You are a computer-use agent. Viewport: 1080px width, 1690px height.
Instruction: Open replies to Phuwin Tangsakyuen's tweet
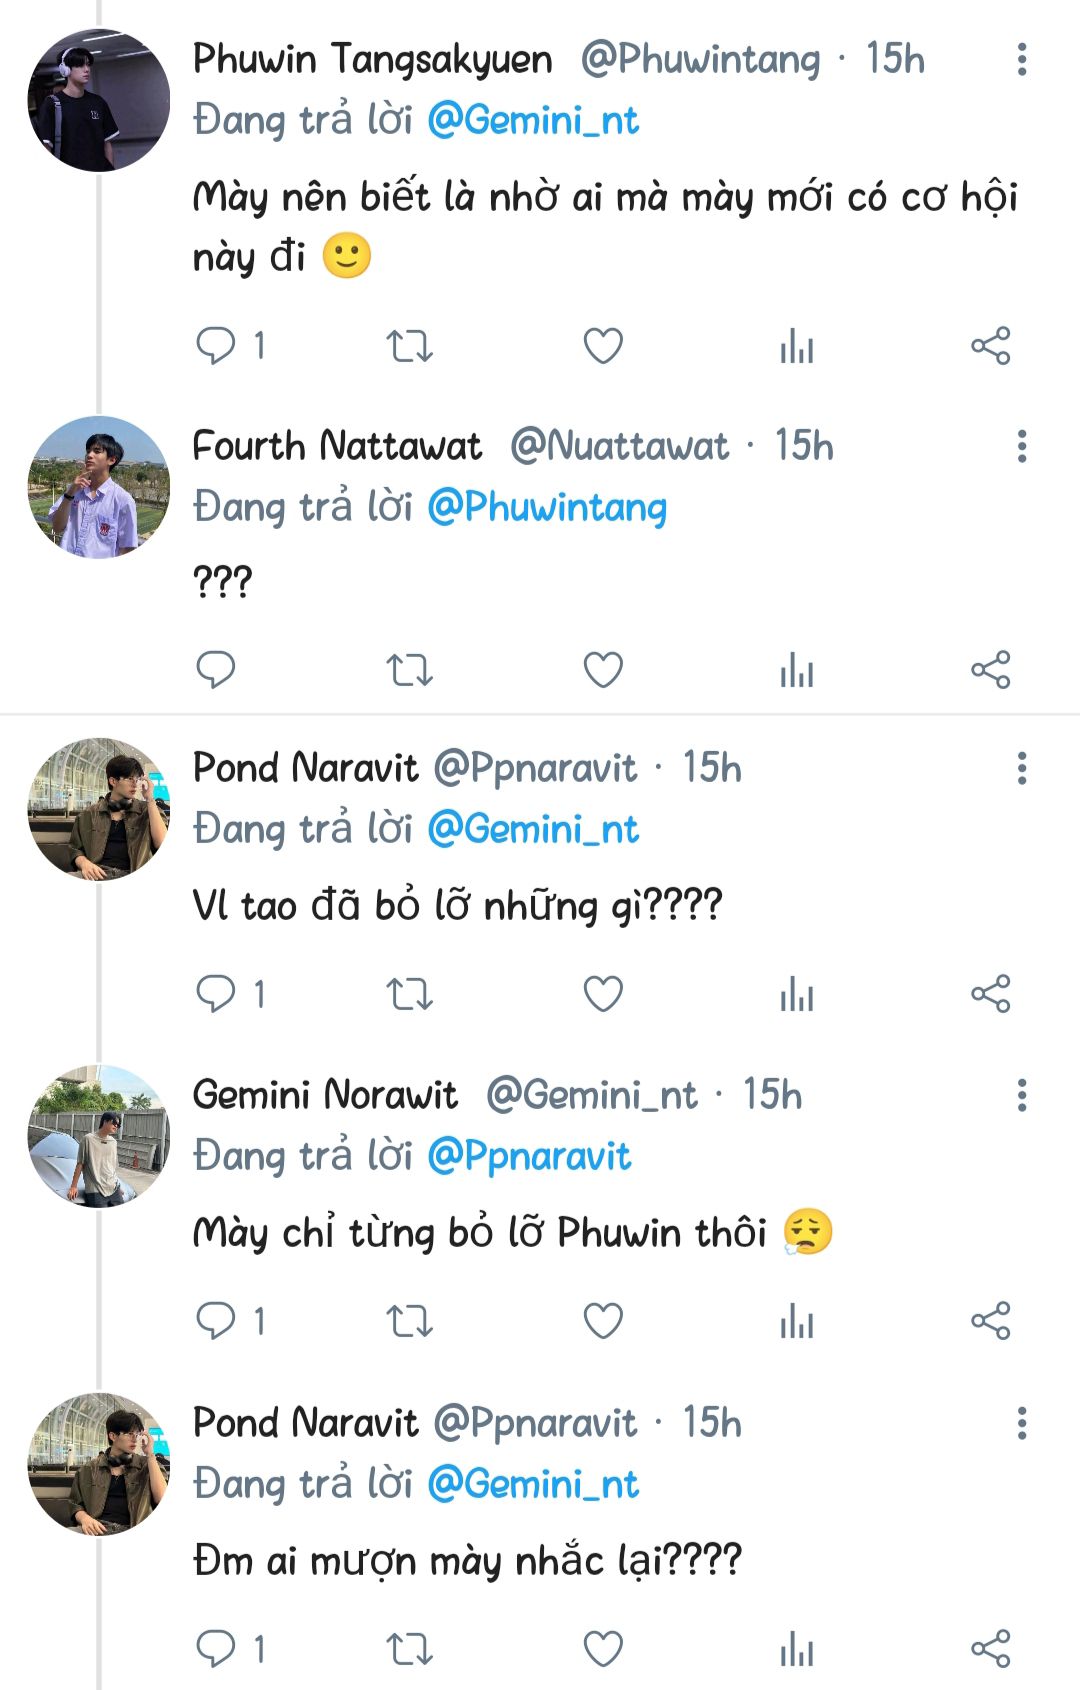point(216,346)
